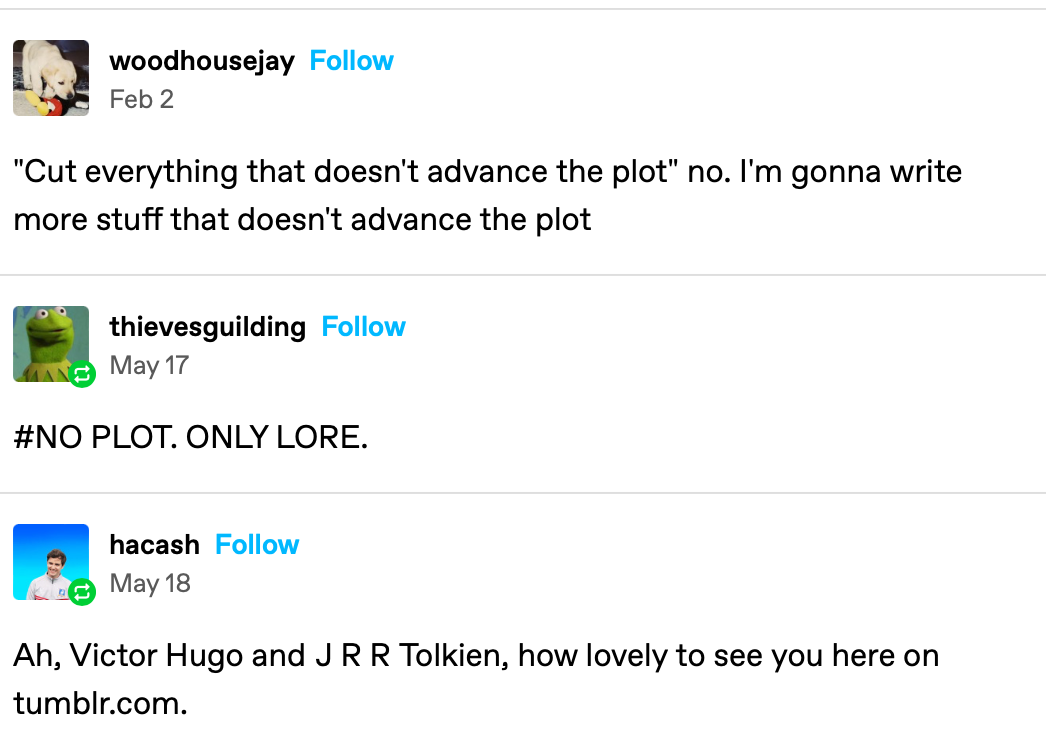
Task: Click the Victor Hugo and Tolkien reply line
Action: (x=475, y=657)
